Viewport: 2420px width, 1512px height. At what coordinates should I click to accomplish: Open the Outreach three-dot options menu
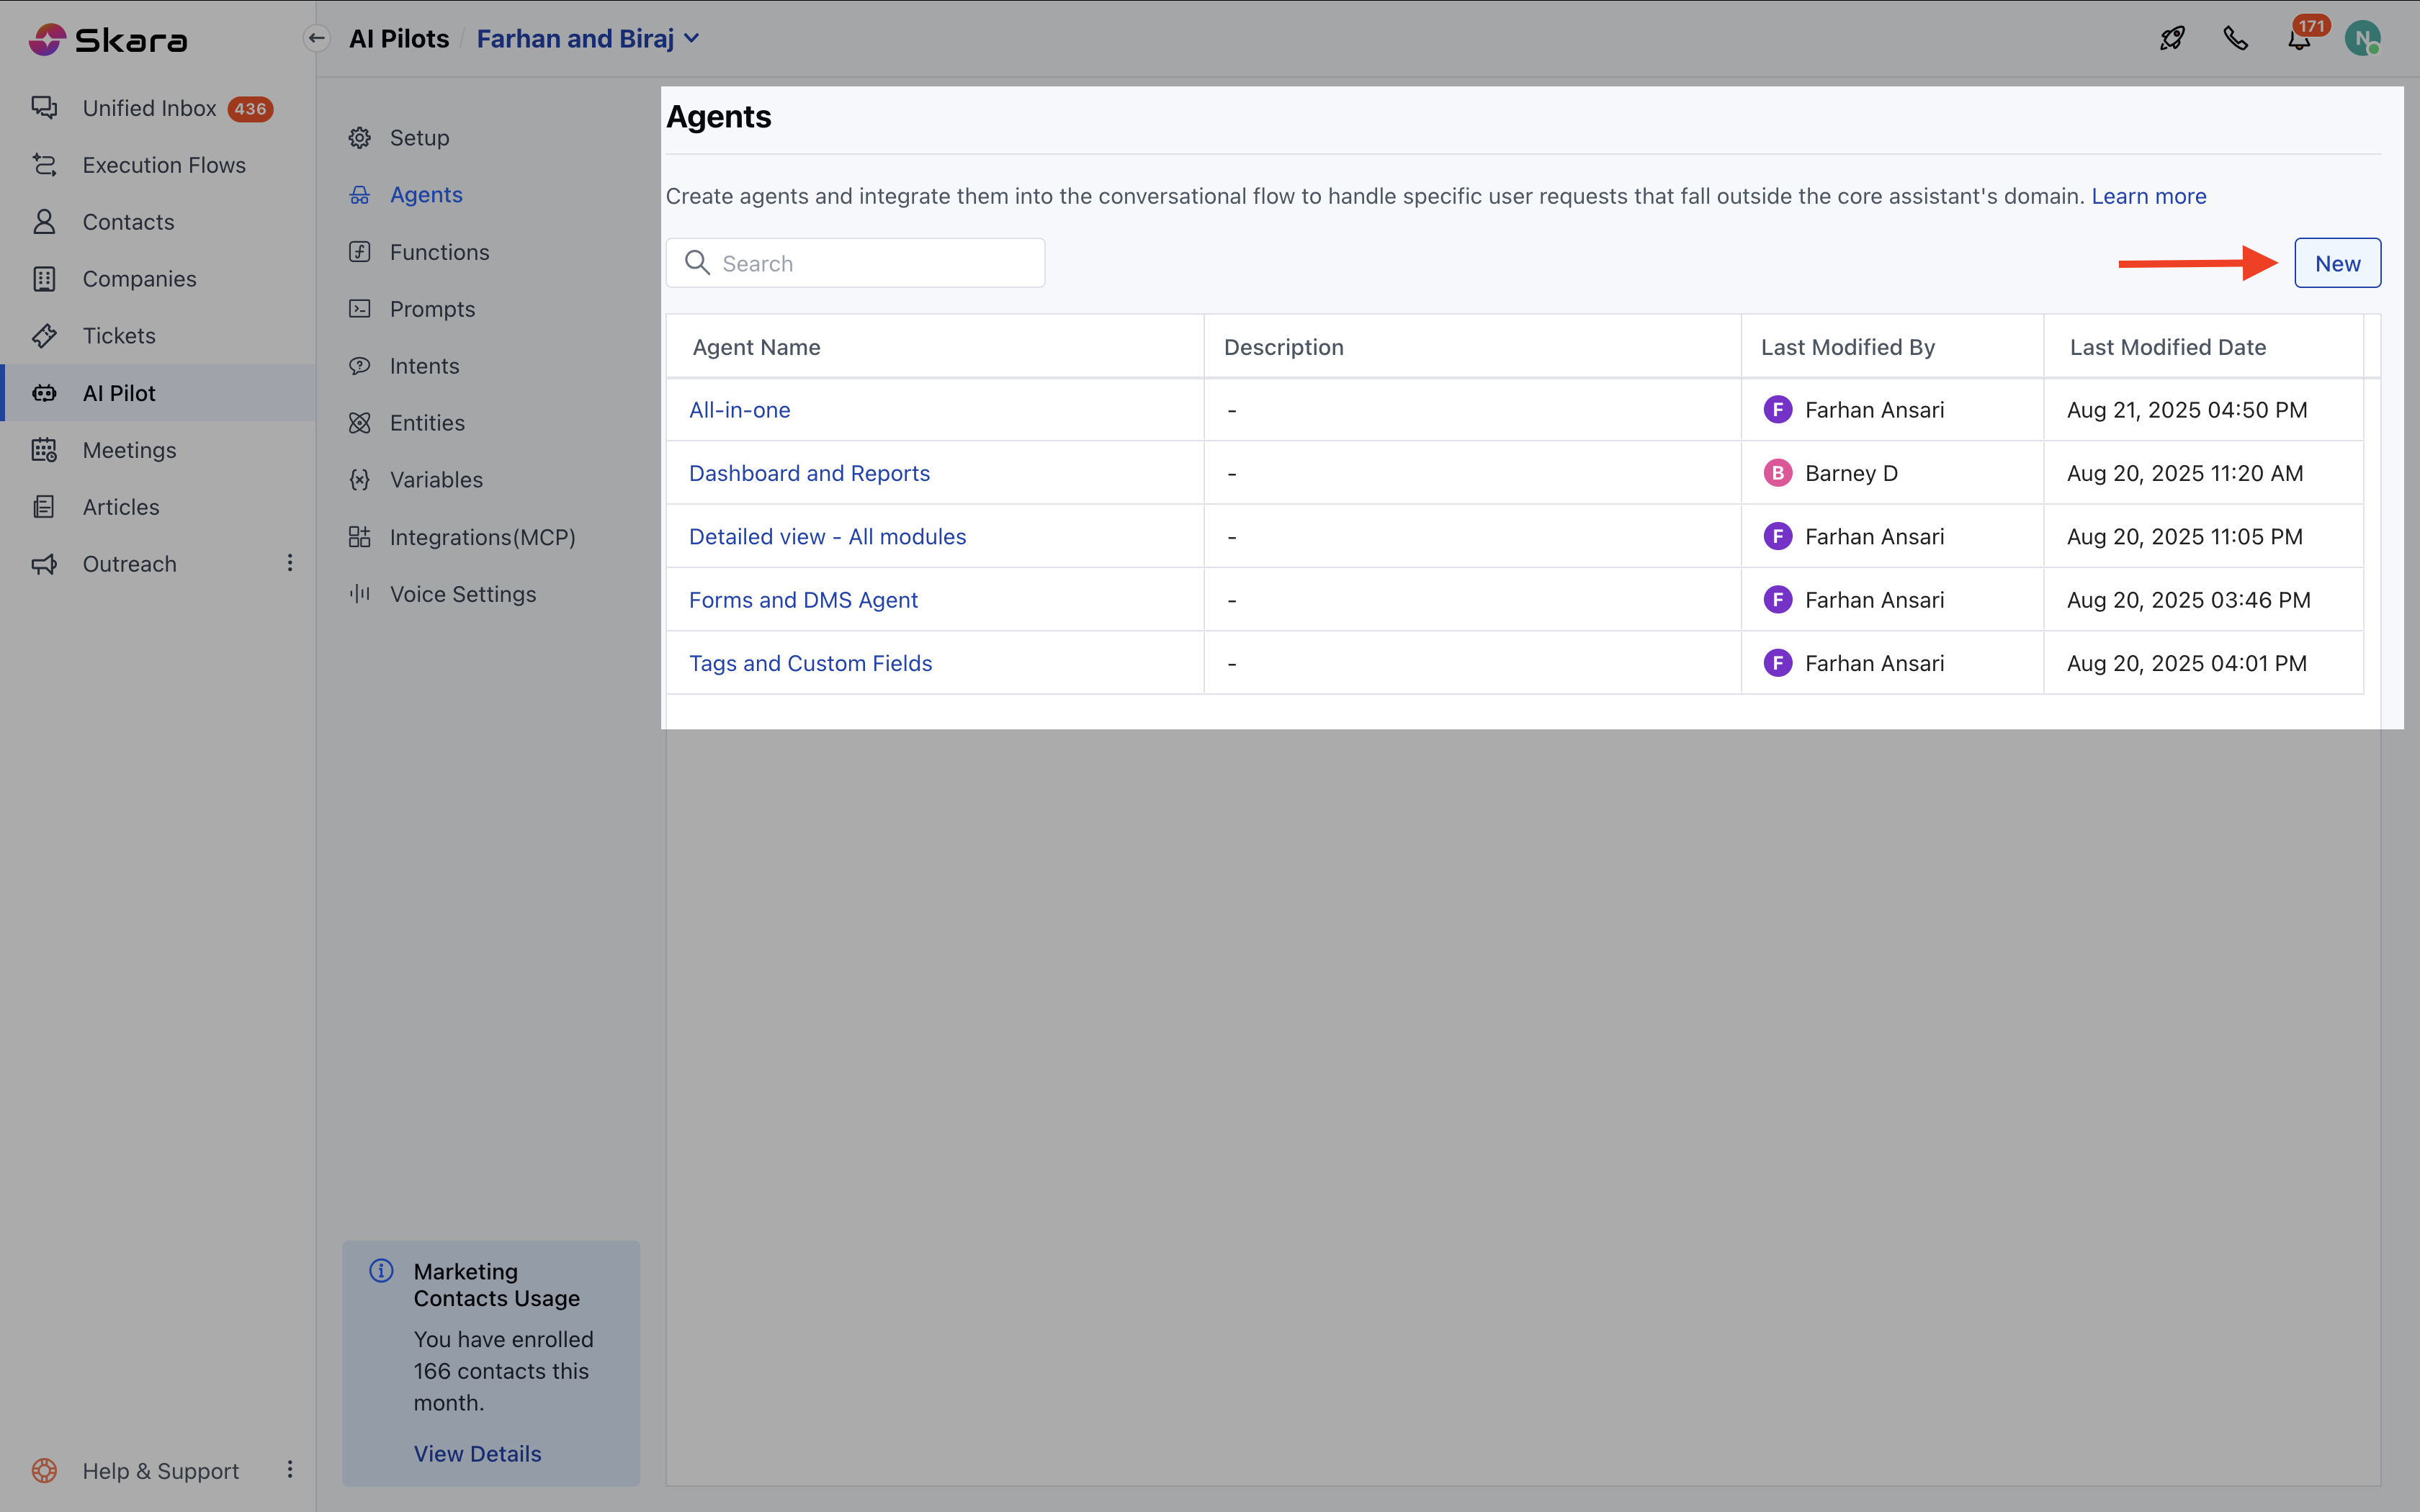click(290, 563)
